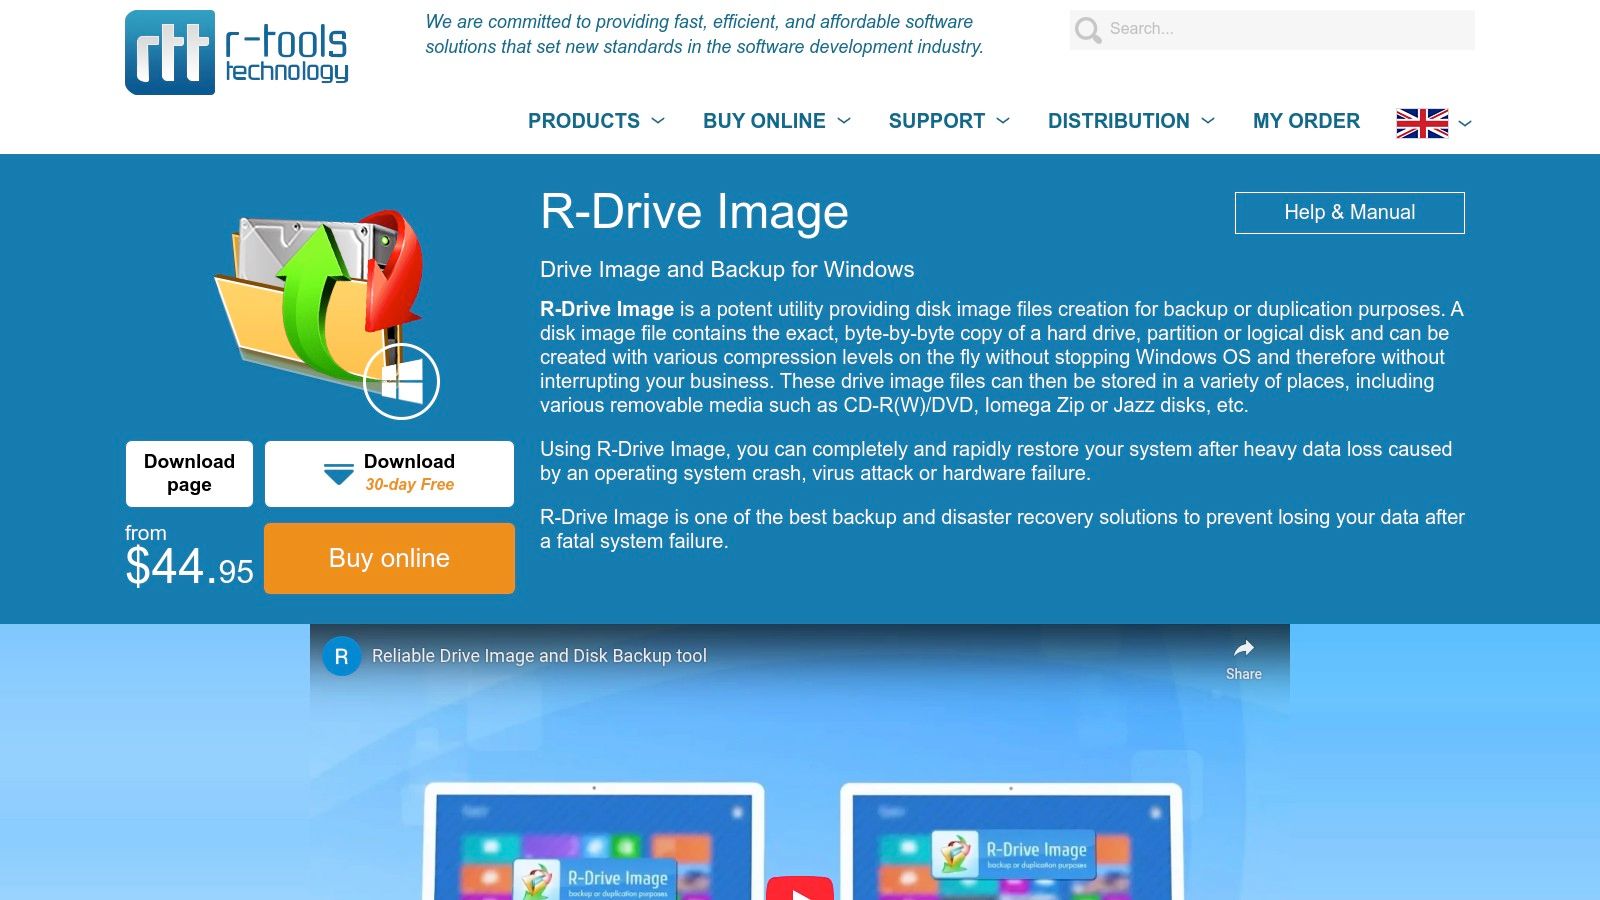Image resolution: width=1600 pixels, height=900 pixels.
Task: Click the search magnifier icon
Action: [1088, 30]
